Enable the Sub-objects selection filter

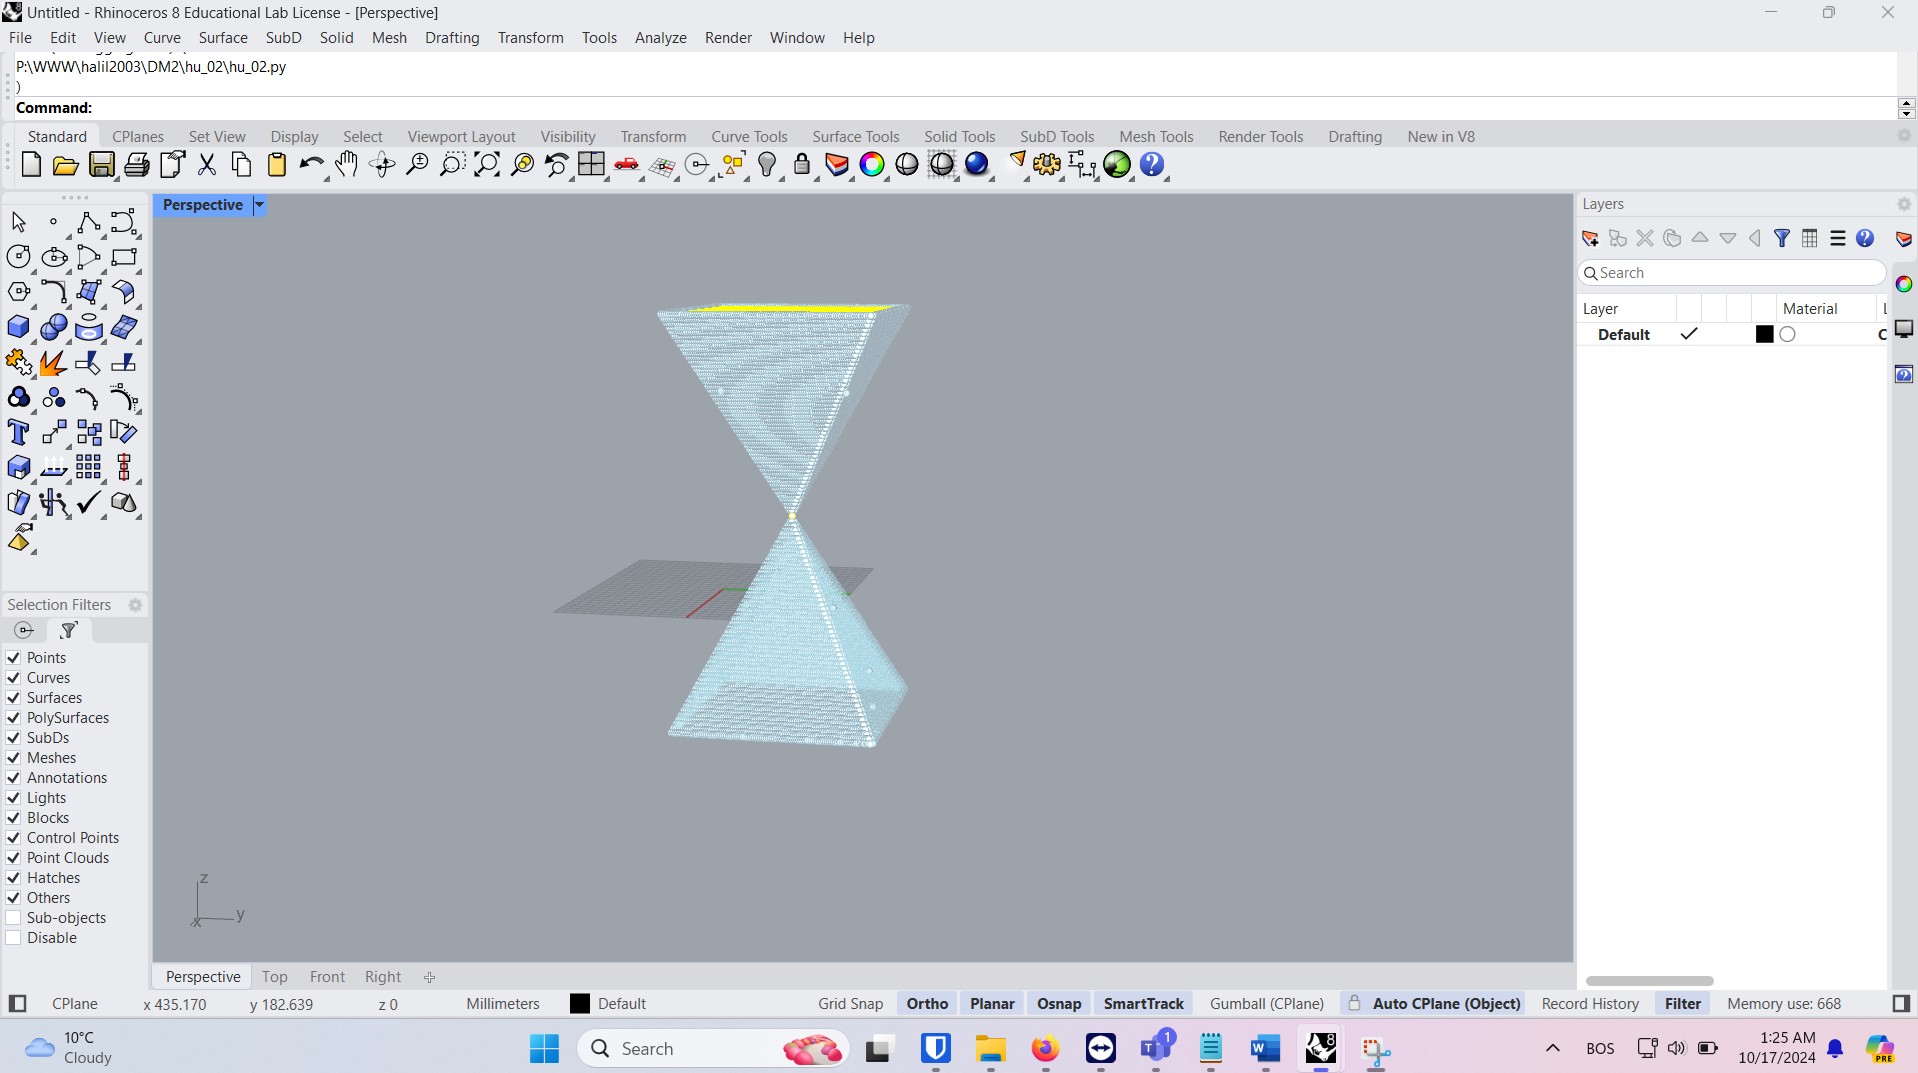click(x=13, y=917)
